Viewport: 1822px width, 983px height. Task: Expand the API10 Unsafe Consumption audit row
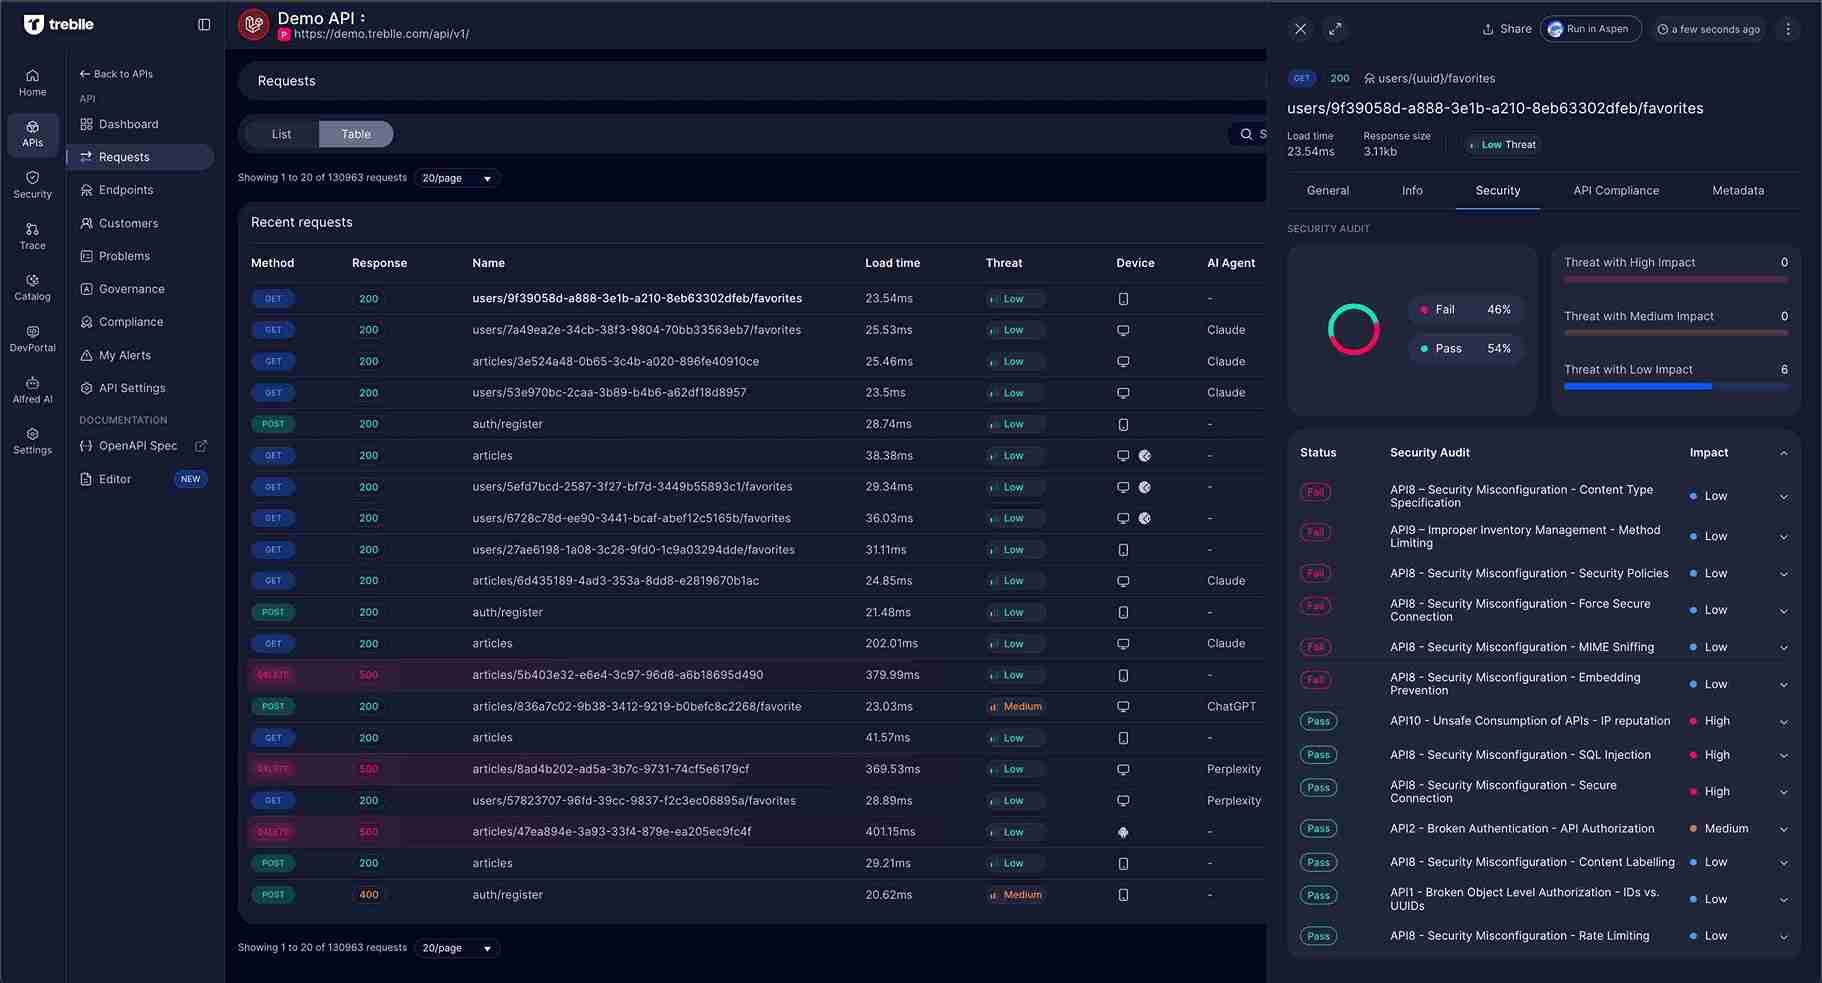[1784, 721]
